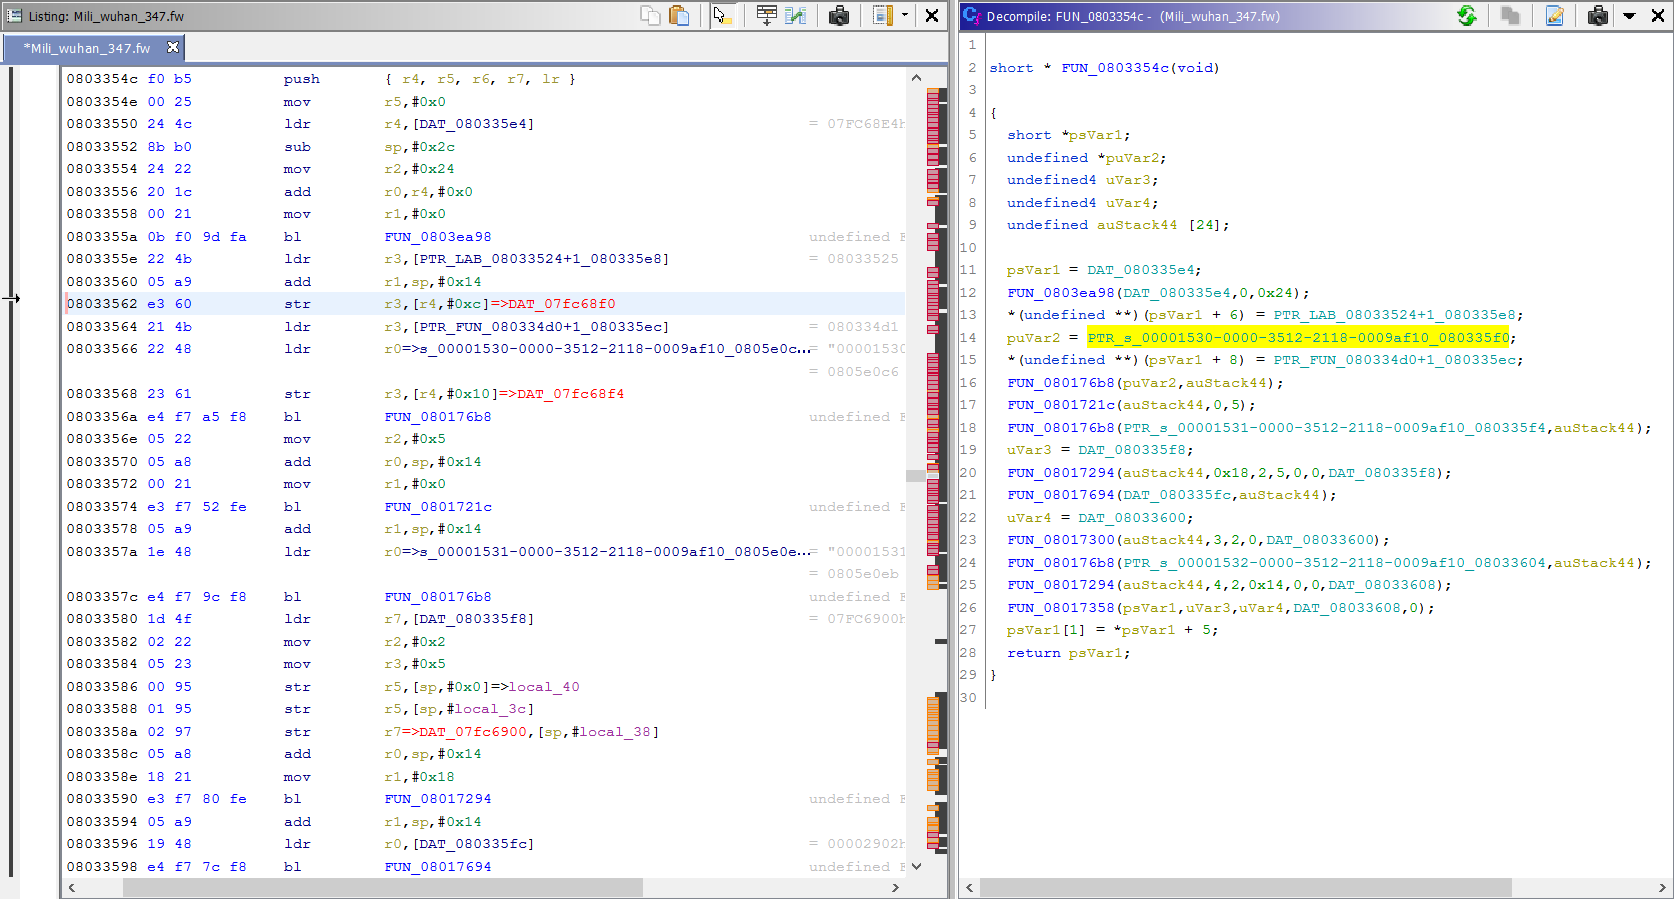
Task: Click the highlighted PTR_s_00001530 token in decompiler
Action: 1298,338
